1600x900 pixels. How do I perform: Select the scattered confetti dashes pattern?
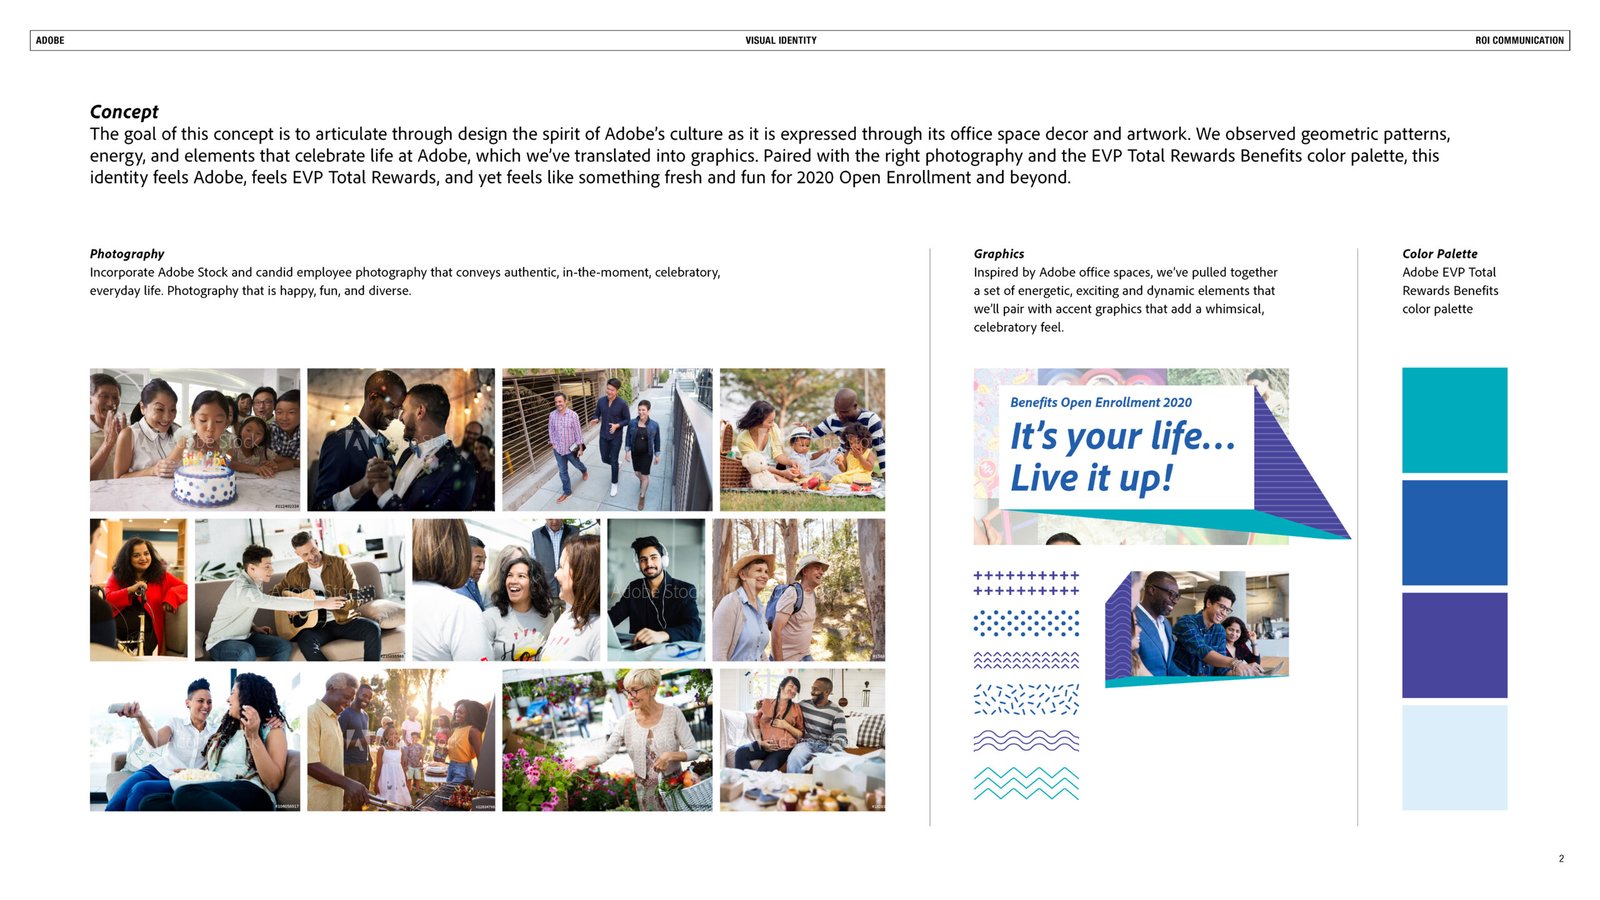pyautogui.click(x=1026, y=699)
